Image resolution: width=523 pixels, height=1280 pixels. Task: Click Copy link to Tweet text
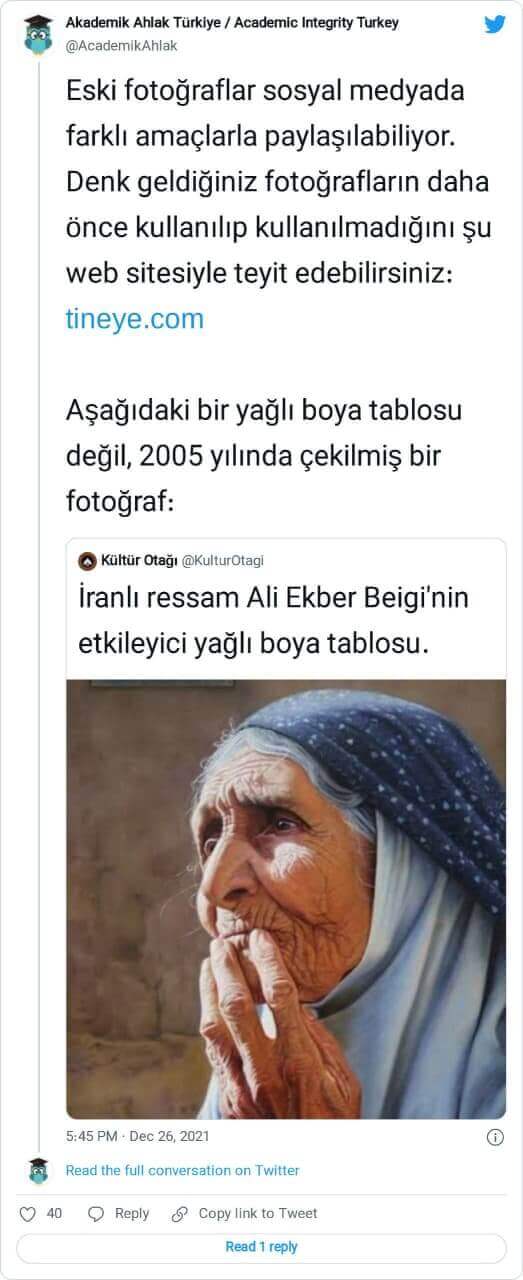coord(258,1213)
